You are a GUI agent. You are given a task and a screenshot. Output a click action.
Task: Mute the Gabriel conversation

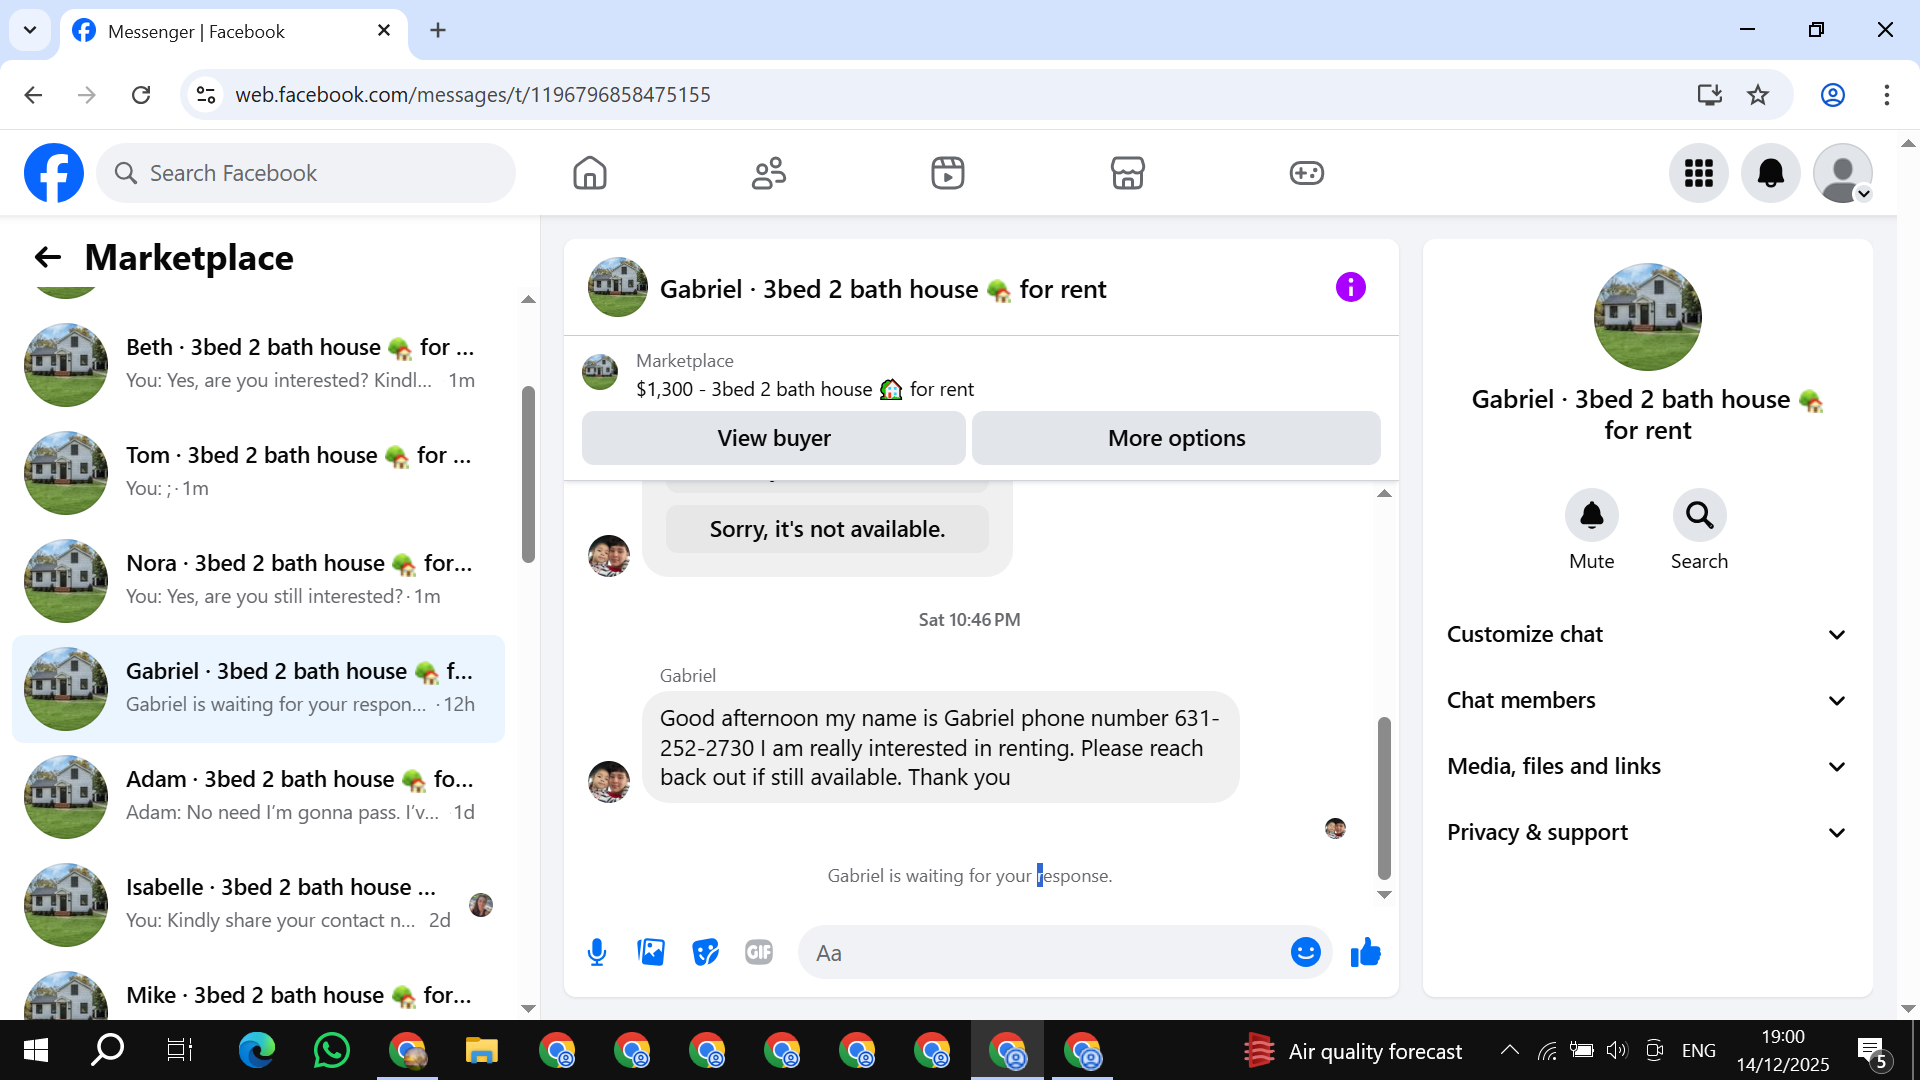pos(1591,516)
